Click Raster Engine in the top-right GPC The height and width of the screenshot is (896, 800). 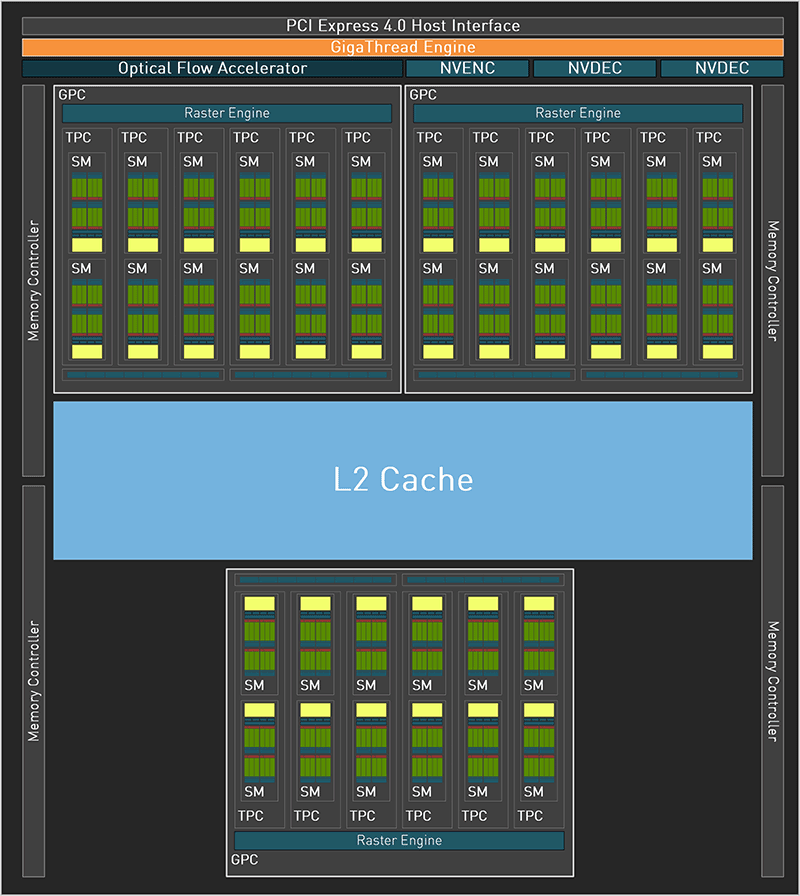click(578, 113)
